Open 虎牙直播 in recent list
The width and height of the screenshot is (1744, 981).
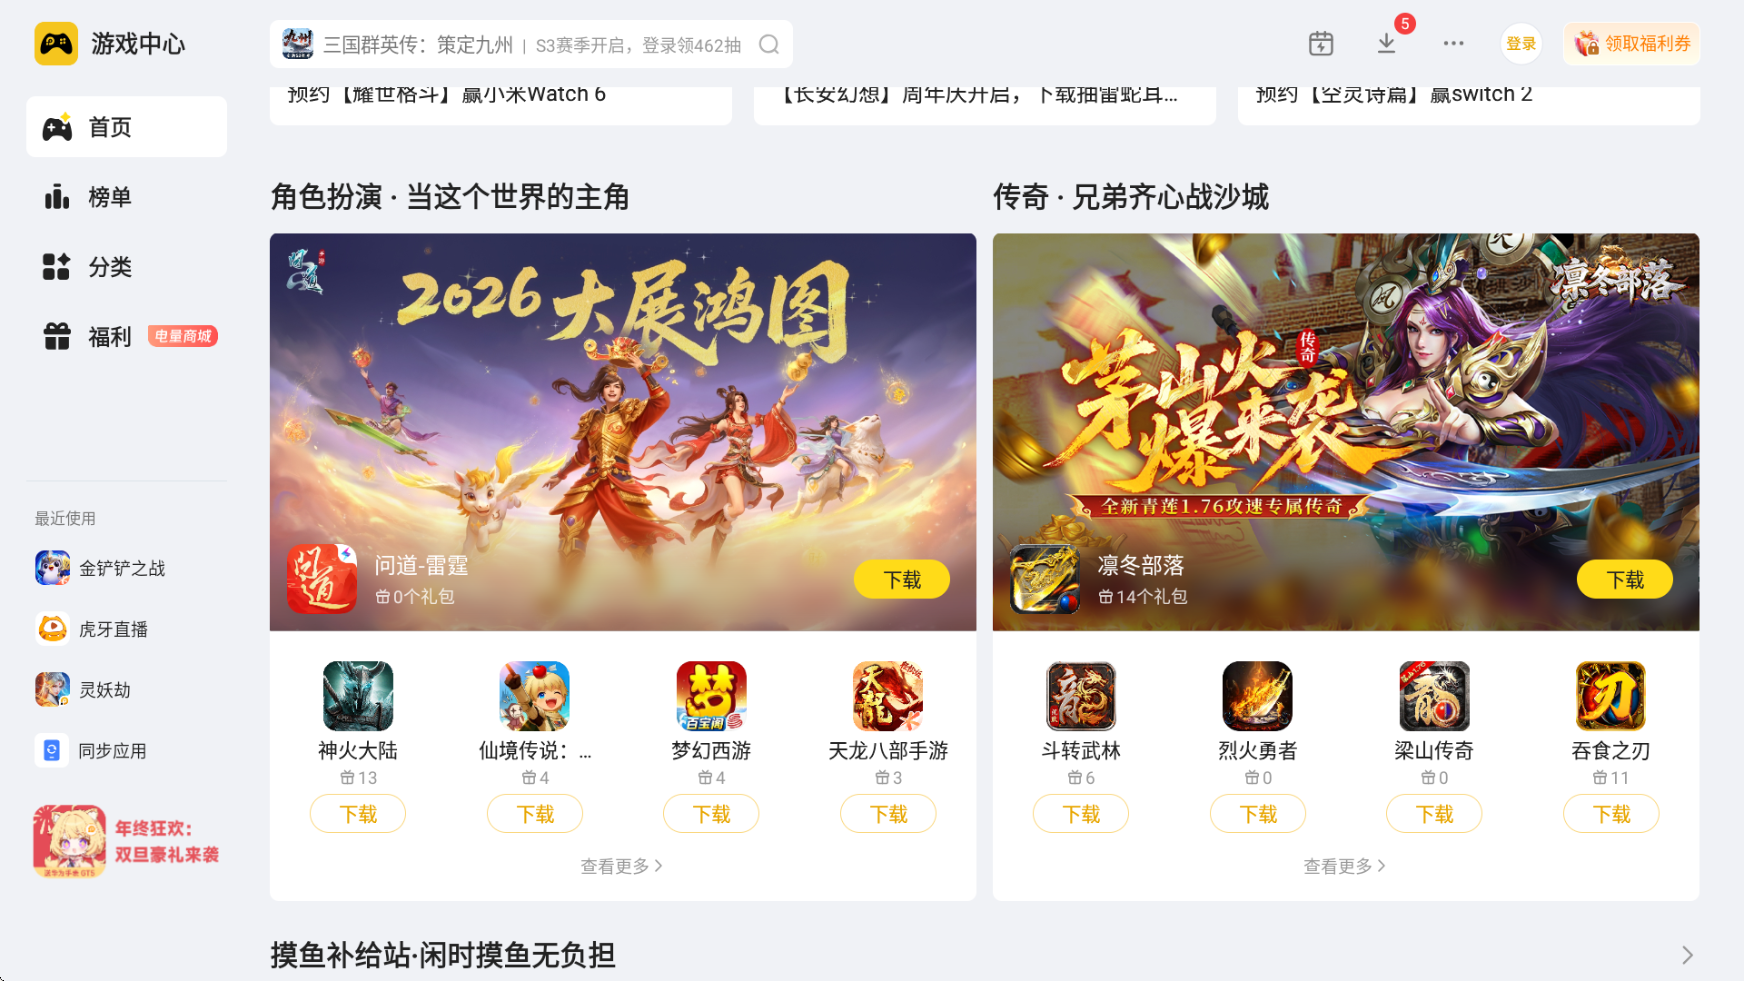pyautogui.click(x=92, y=629)
